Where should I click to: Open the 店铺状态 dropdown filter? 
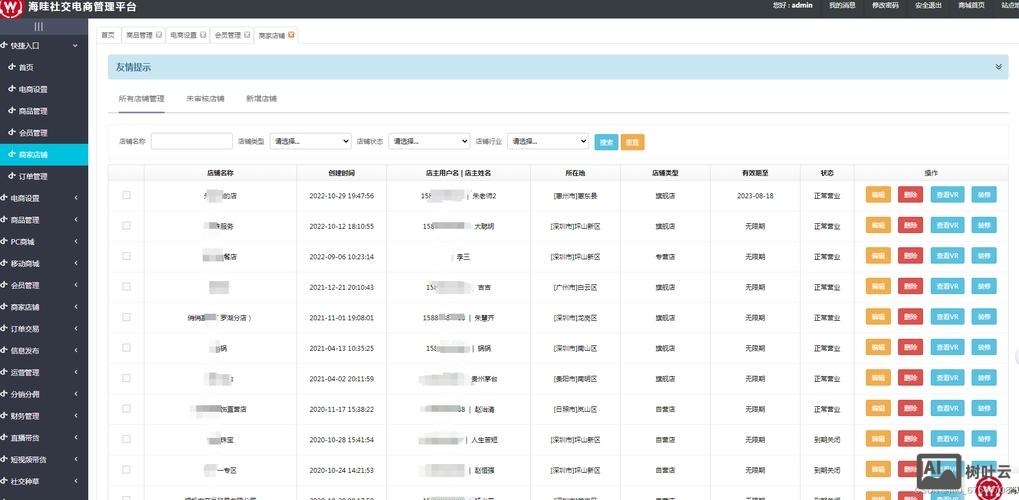tap(428, 142)
